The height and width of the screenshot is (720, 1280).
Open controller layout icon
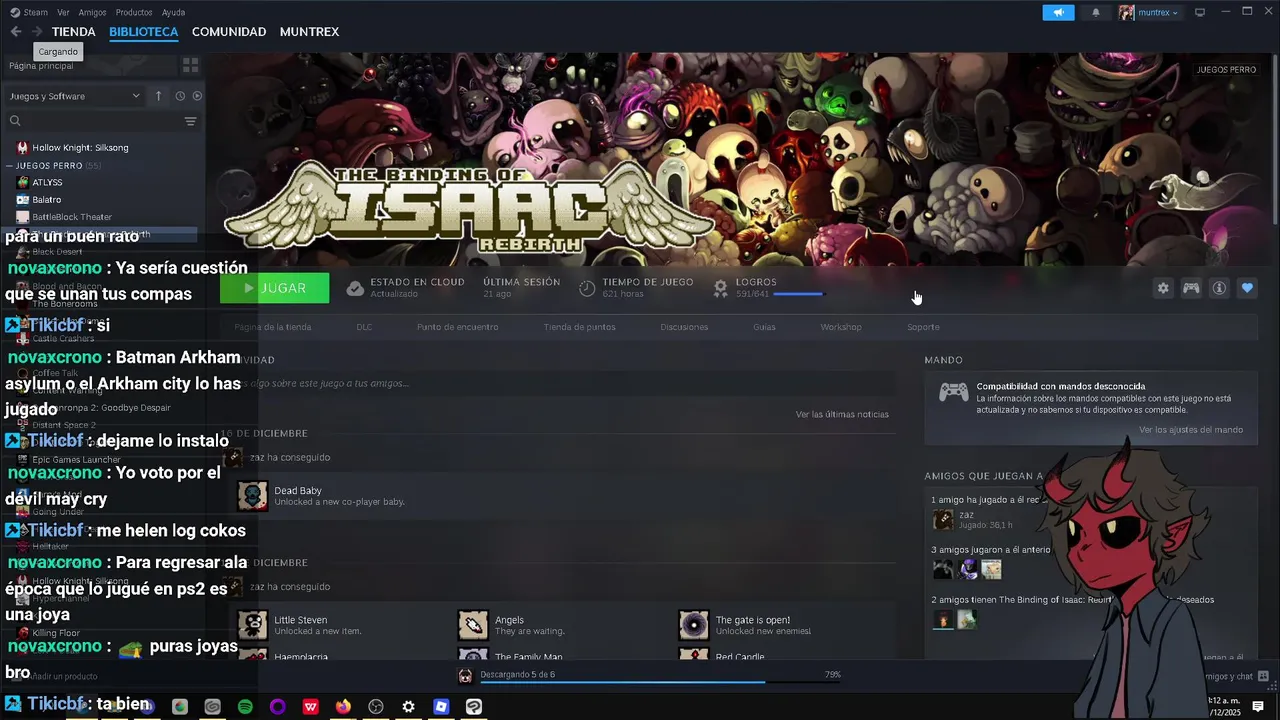click(1191, 288)
